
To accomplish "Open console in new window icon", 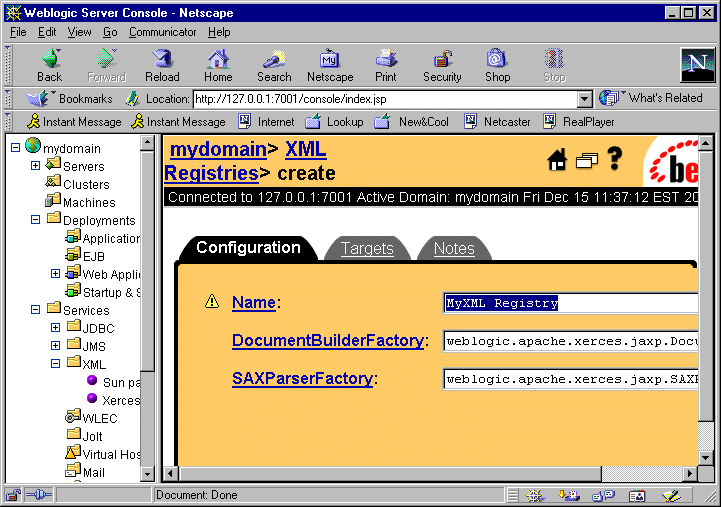I will click(x=587, y=160).
